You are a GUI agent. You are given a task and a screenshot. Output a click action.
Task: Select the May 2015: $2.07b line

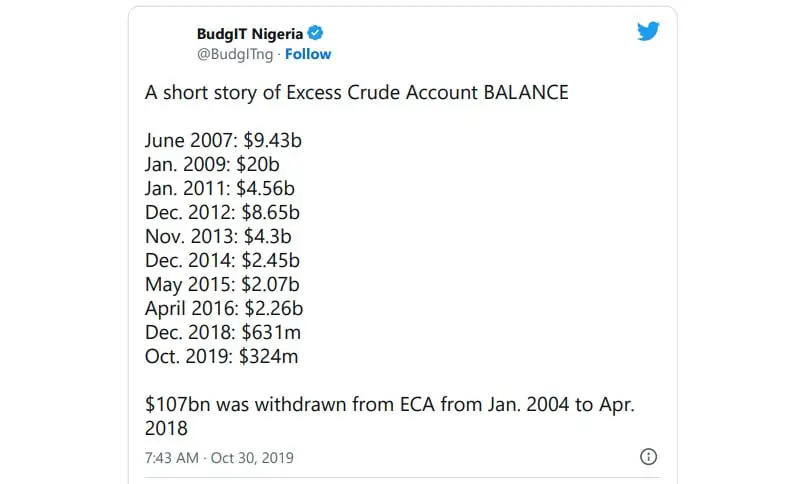coord(222,285)
